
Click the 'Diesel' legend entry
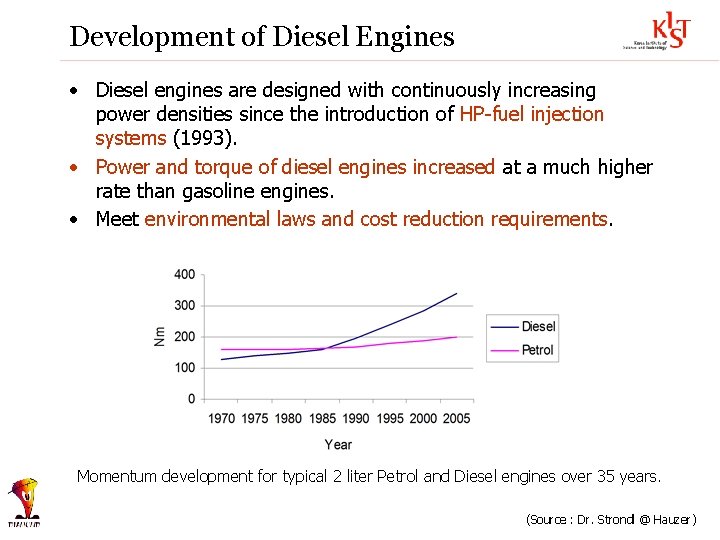[x=523, y=326]
